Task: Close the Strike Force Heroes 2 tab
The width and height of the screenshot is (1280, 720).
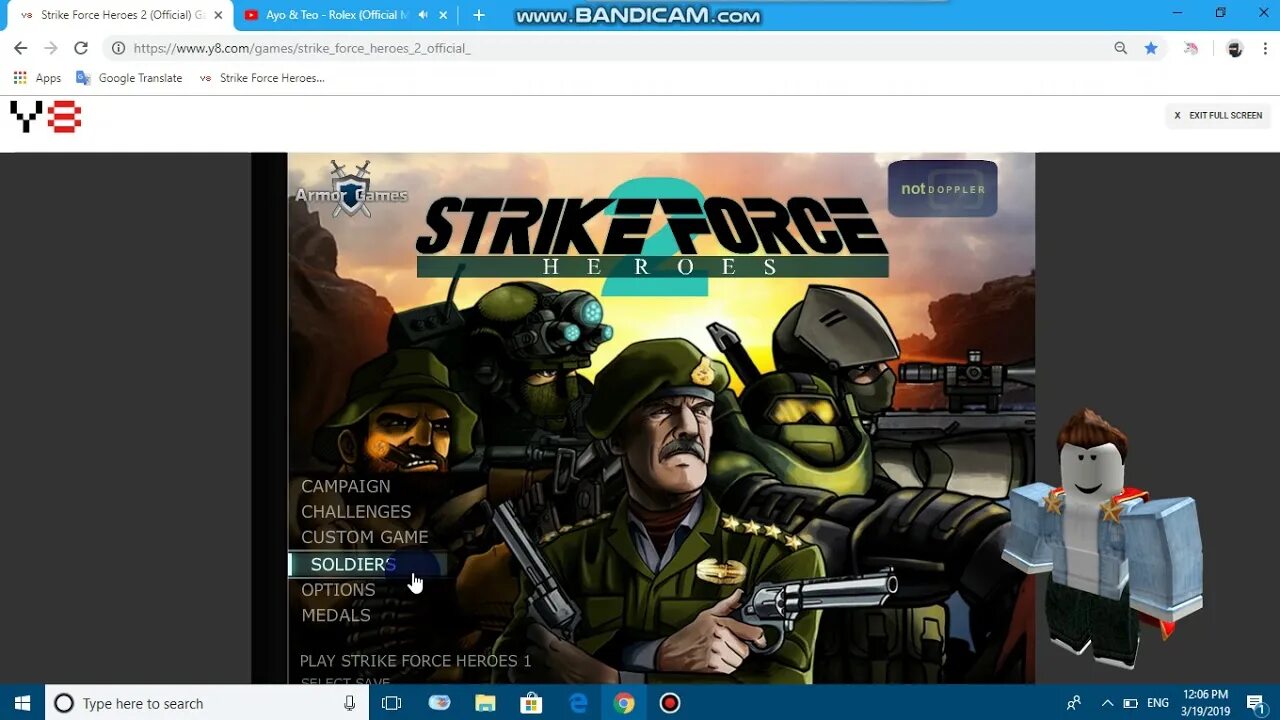Action: pyautogui.click(x=218, y=15)
